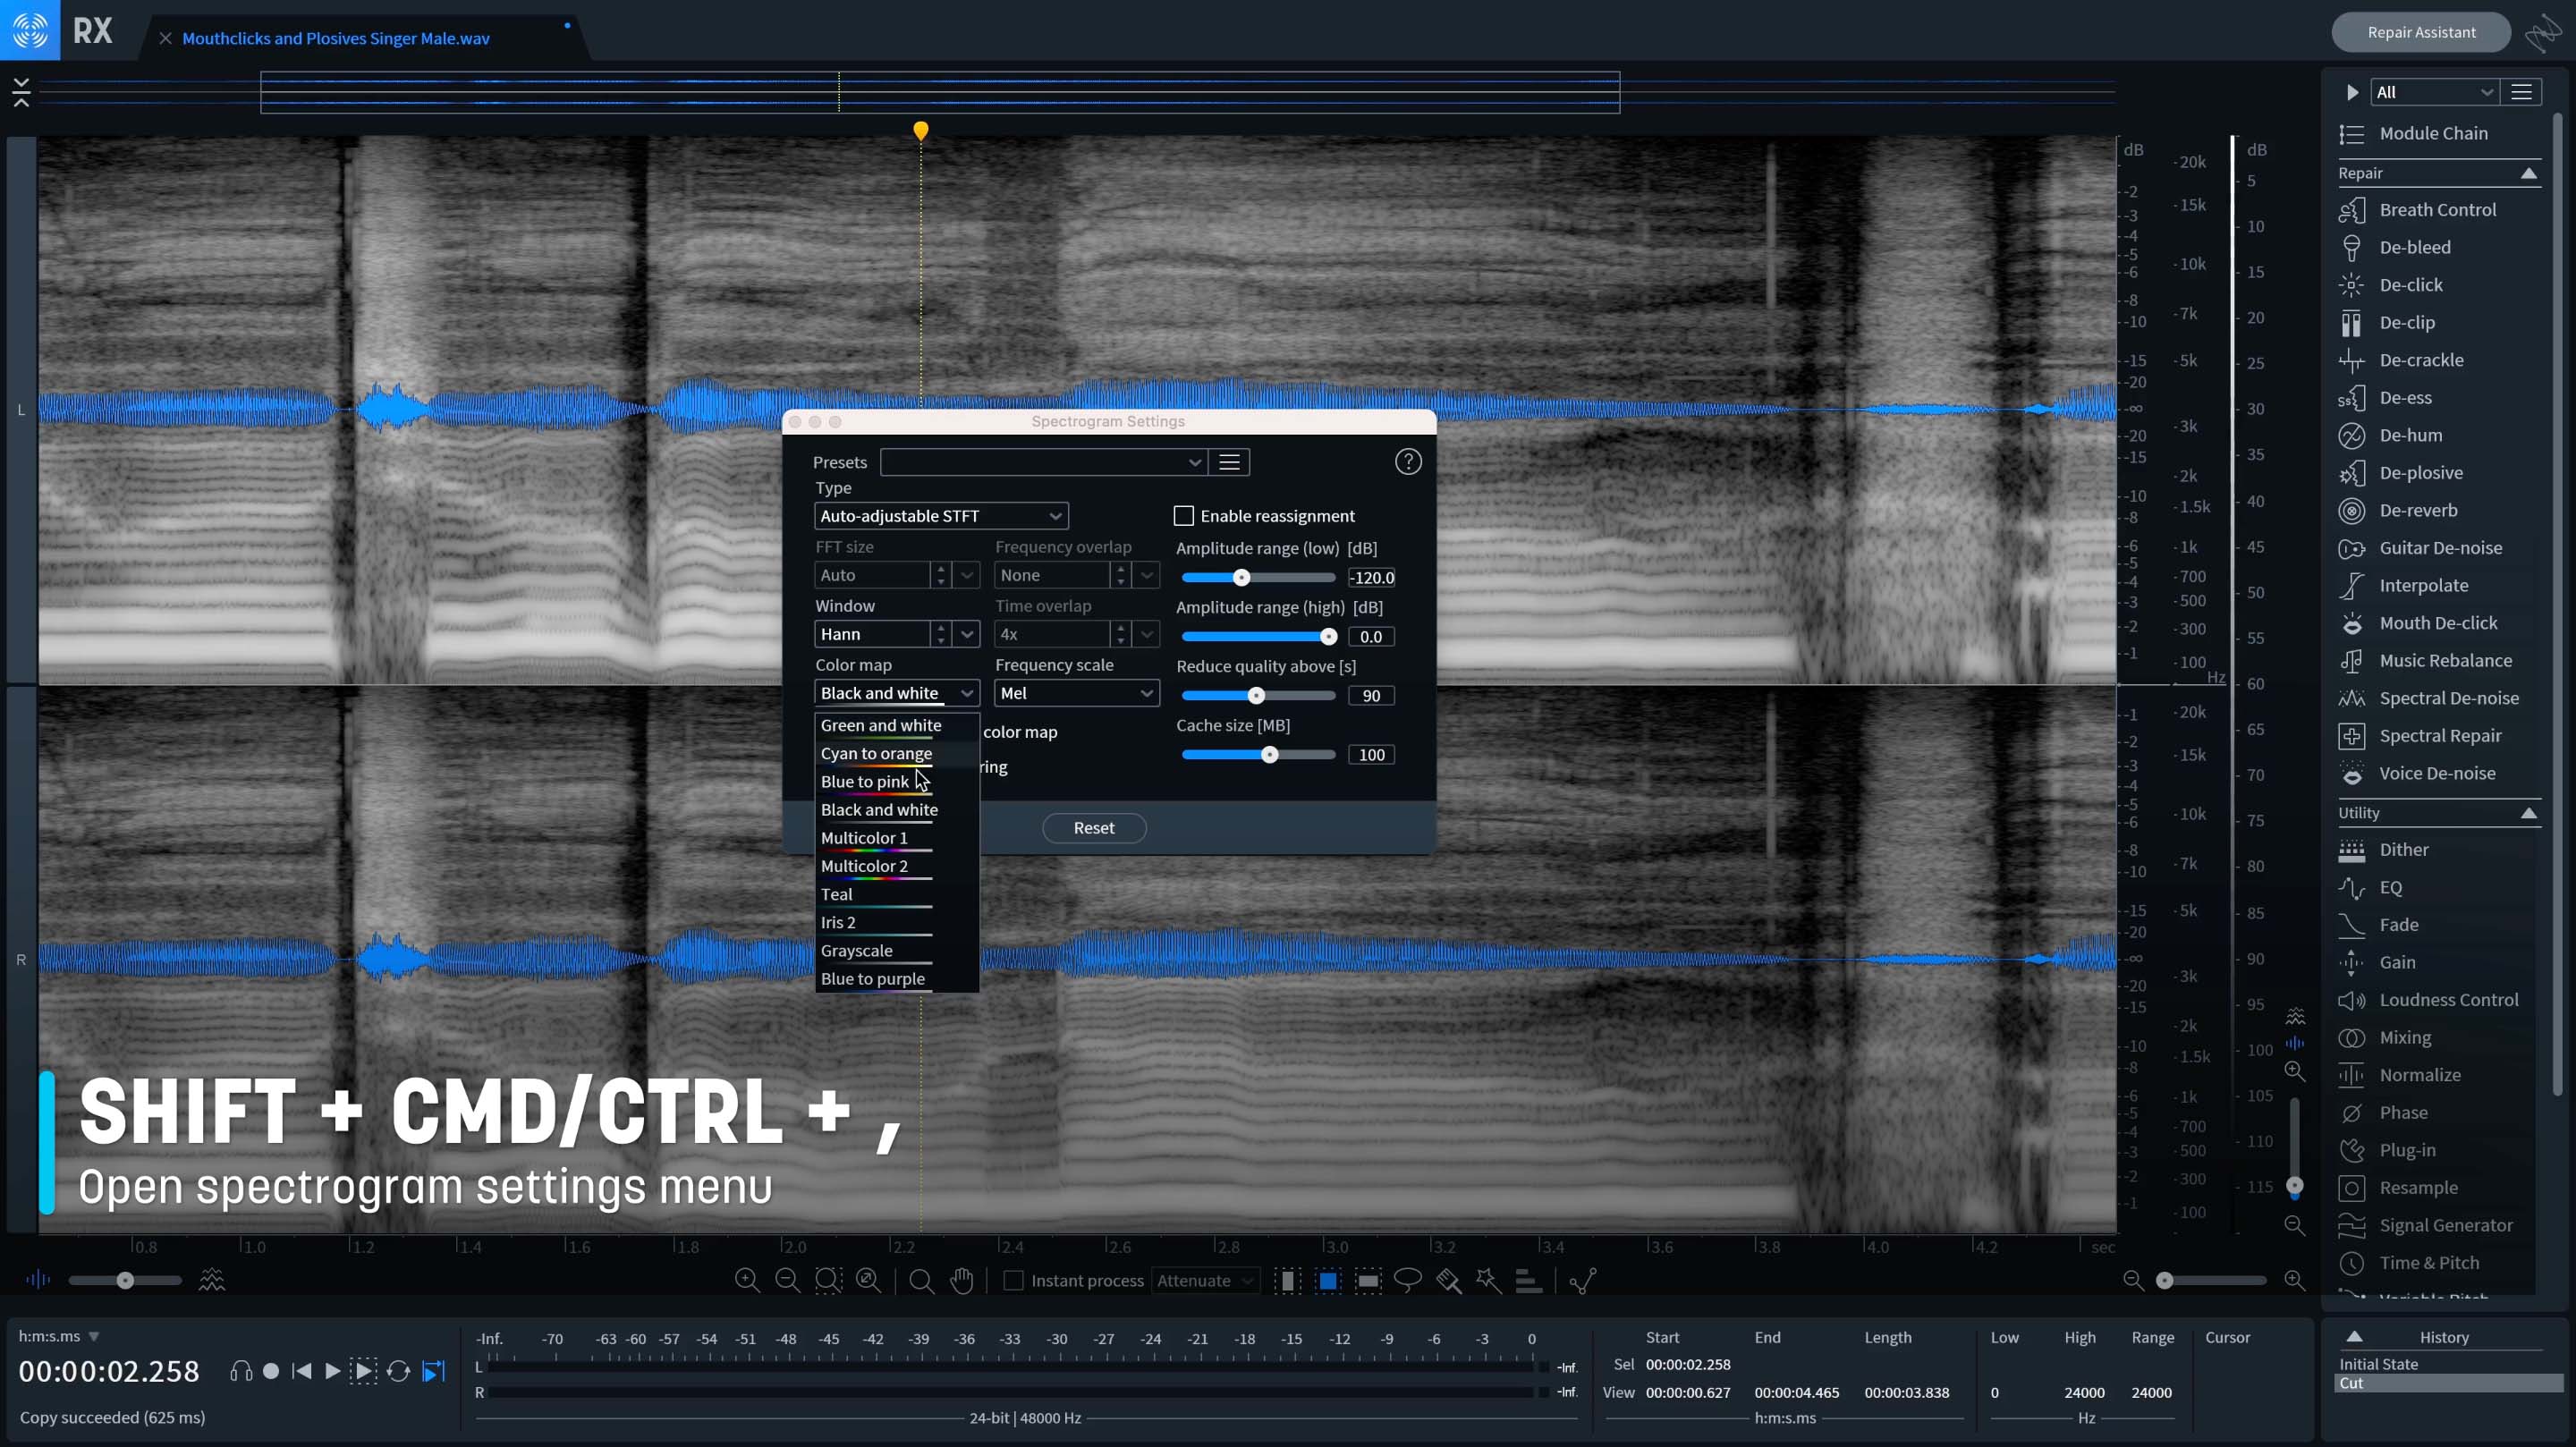Open the De-hum module
Image resolution: width=2576 pixels, height=1447 pixels.
coord(2410,435)
